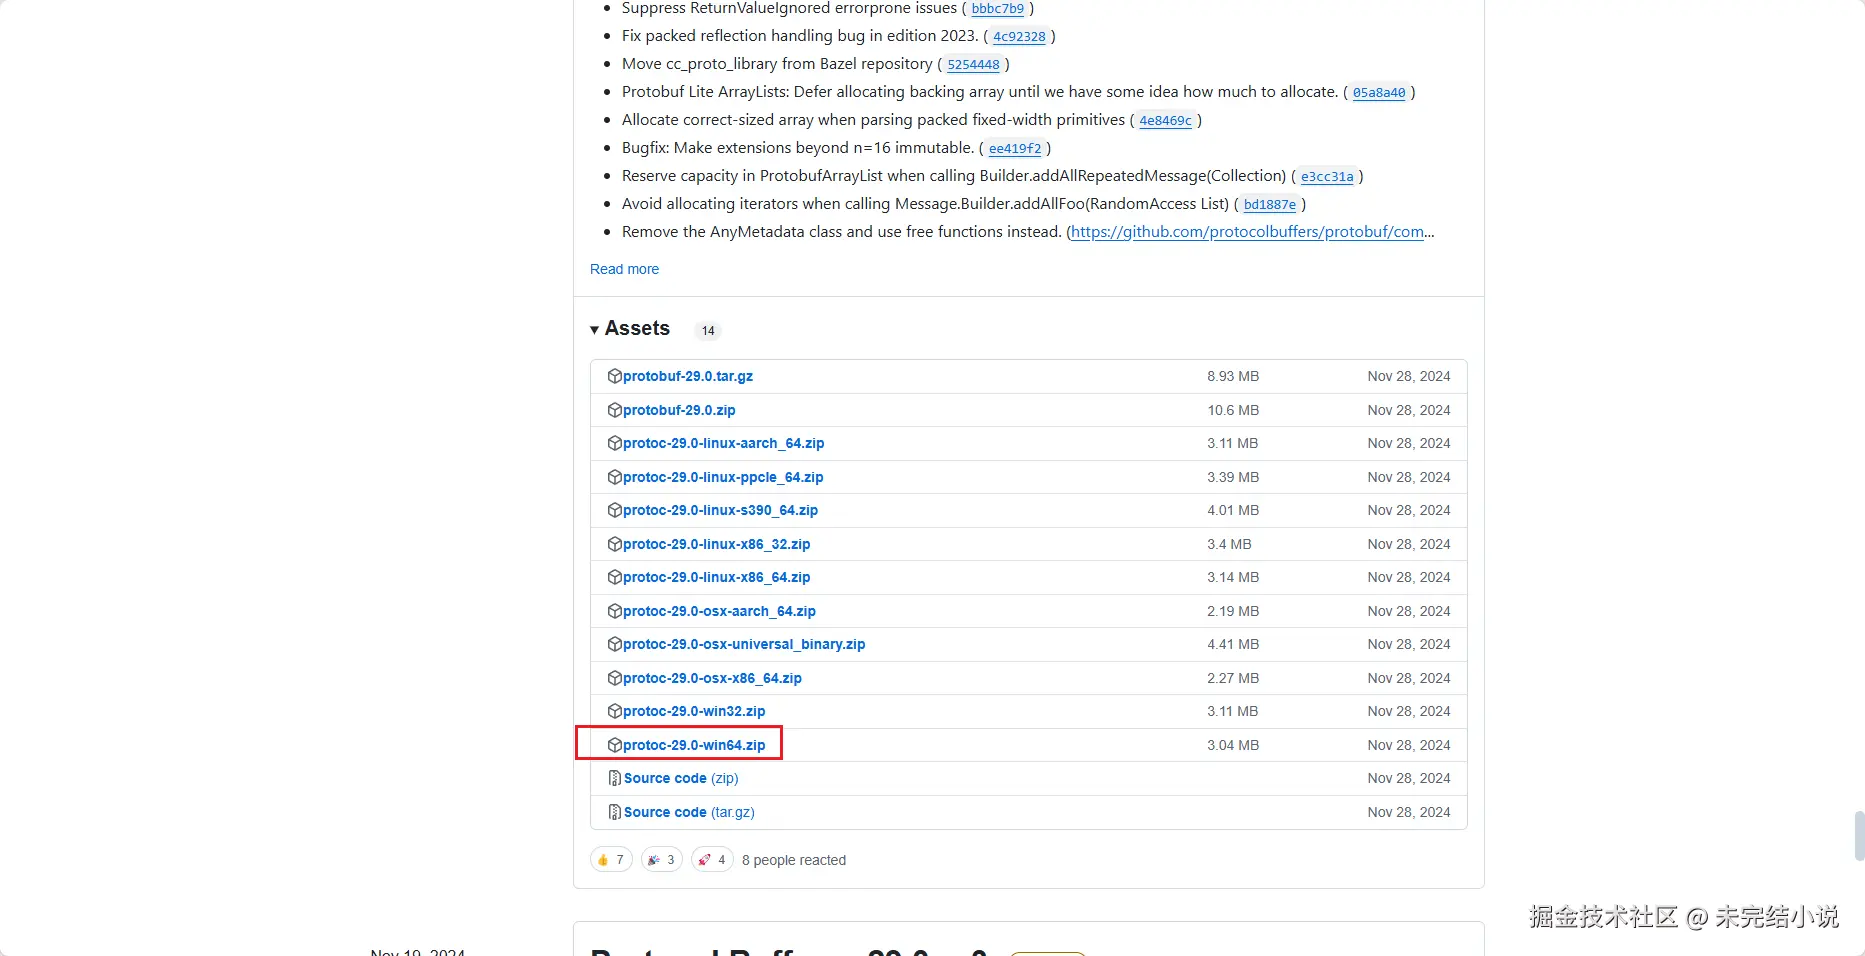Add rocket reaction with 4 votes
The image size is (1865, 956).
click(712, 860)
